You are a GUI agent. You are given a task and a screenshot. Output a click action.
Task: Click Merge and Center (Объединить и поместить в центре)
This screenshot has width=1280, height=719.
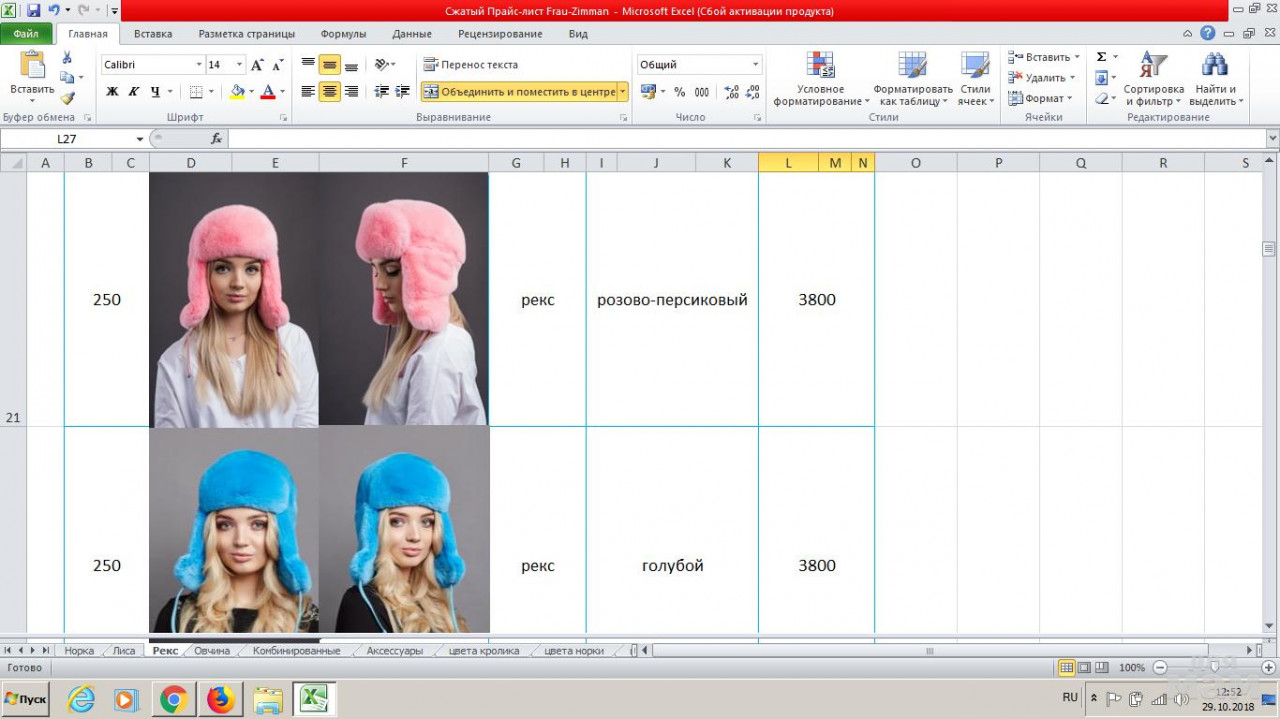coord(519,92)
